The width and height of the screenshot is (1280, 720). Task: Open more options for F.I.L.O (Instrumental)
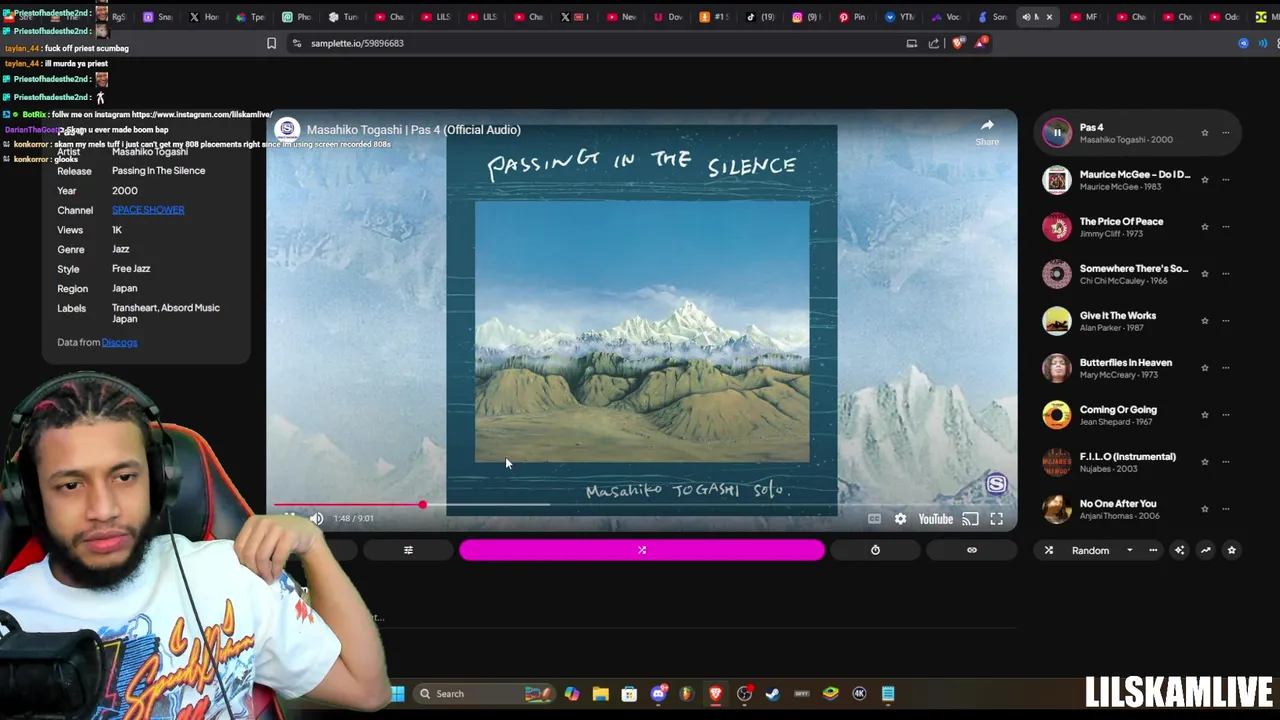point(1225,462)
